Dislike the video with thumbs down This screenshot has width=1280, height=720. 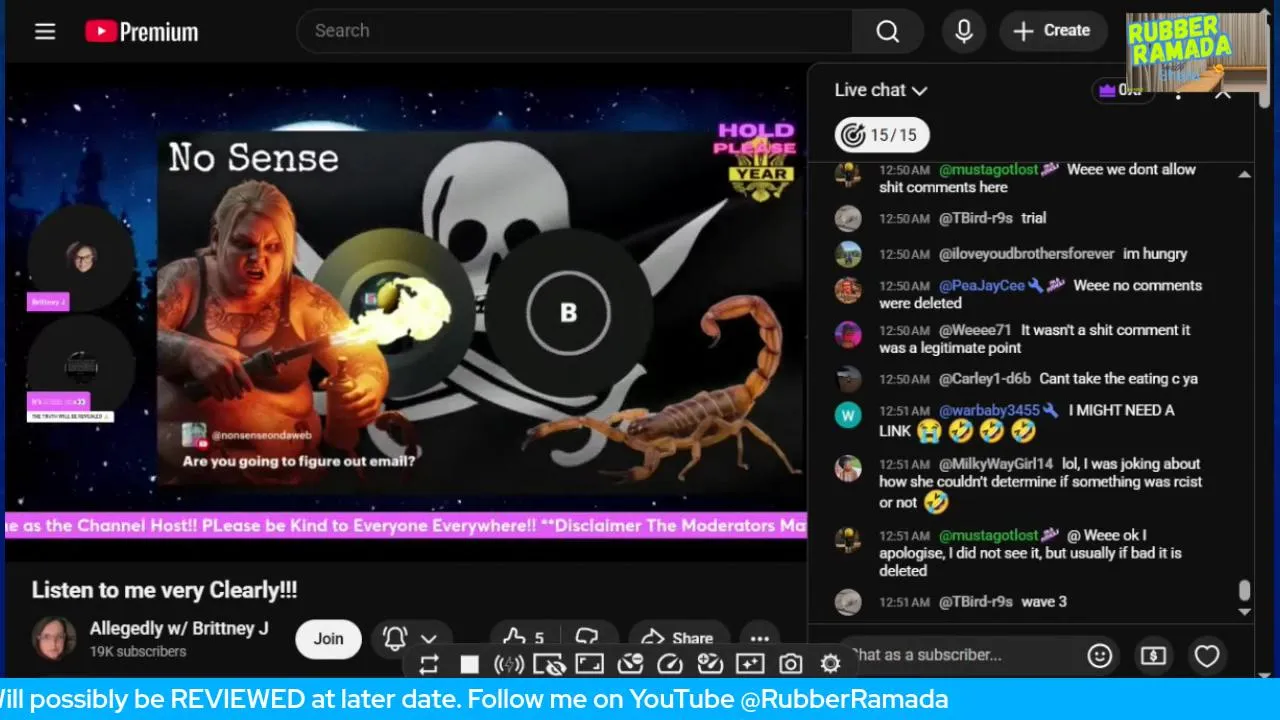click(x=588, y=638)
